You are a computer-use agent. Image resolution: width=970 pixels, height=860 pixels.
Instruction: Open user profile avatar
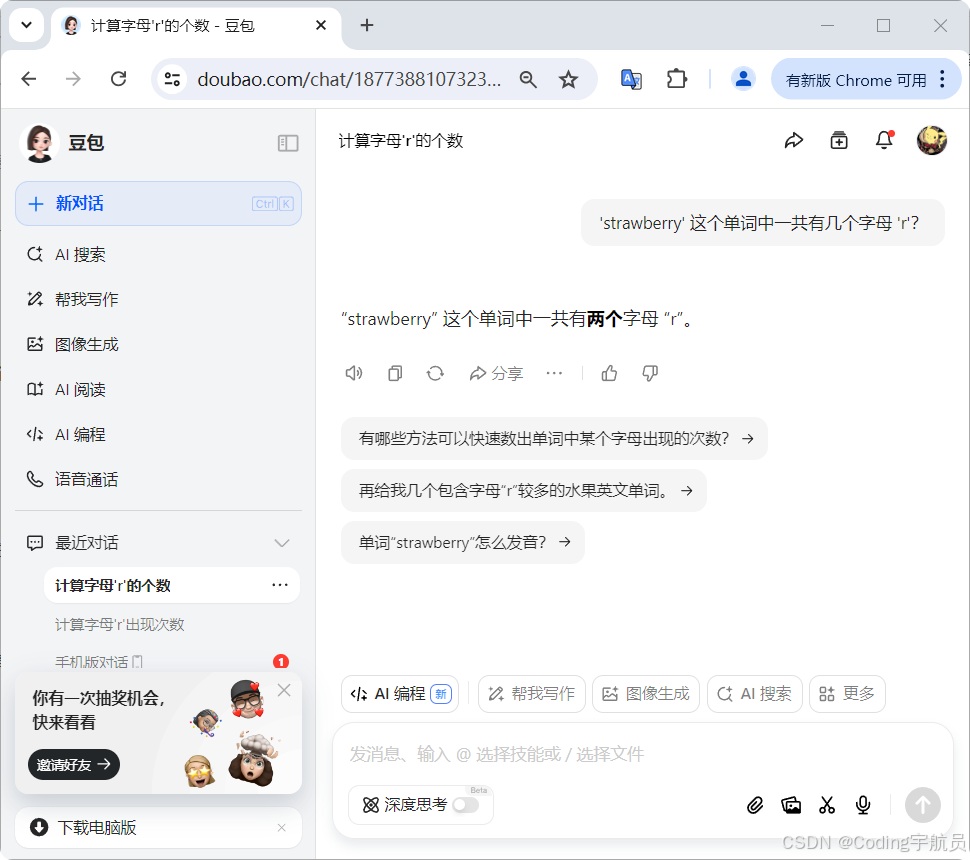[x=932, y=140]
